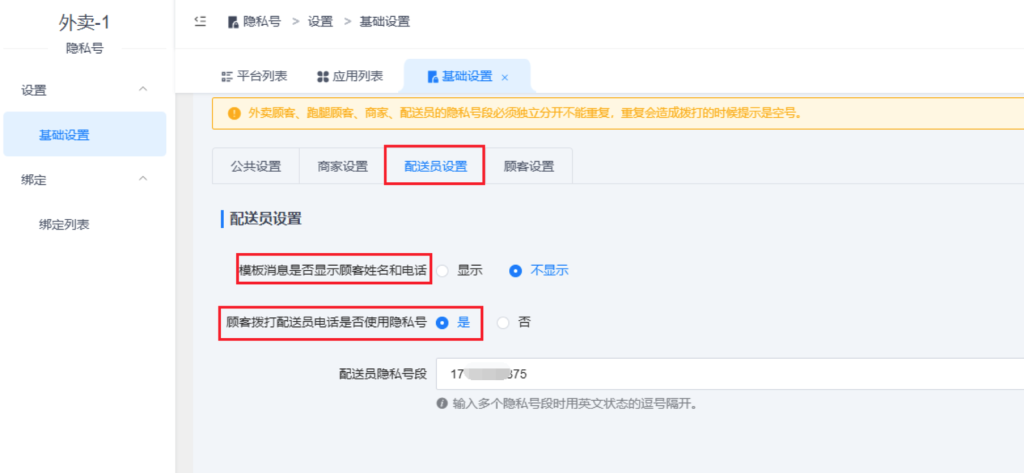The height and width of the screenshot is (473, 1024).
Task: Collapse the 绑定 sidebar section
Action: [143, 179]
